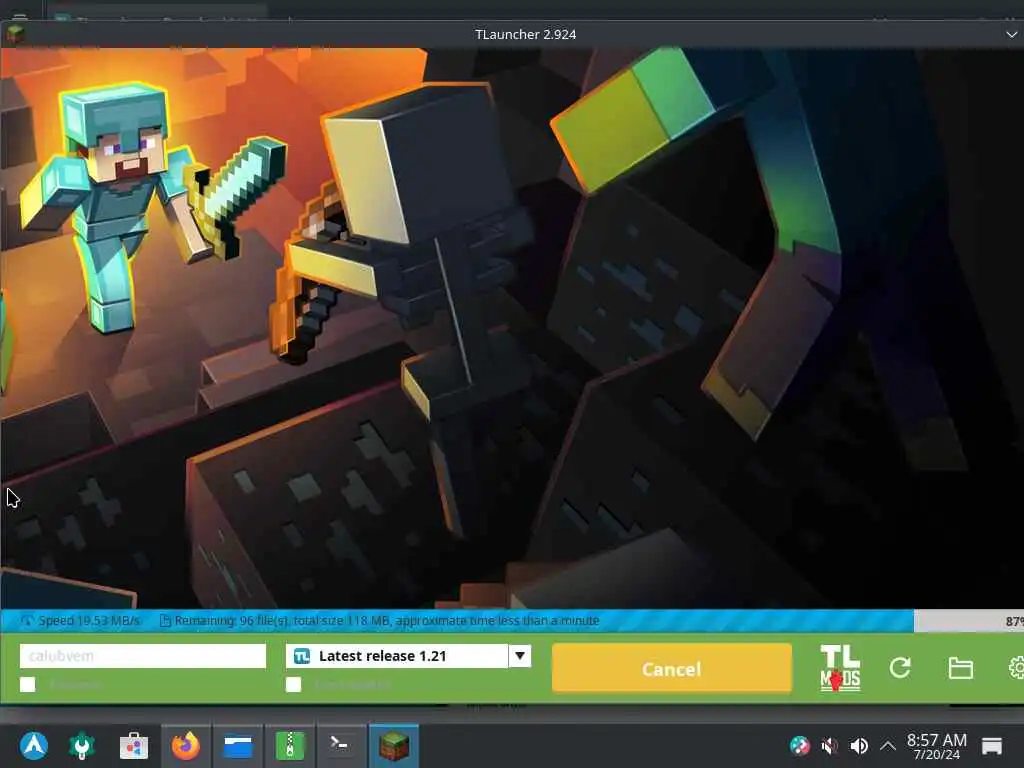Click the Speed 19.53 MB/s status text
1024x768 pixels.
[x=89, y=620]
